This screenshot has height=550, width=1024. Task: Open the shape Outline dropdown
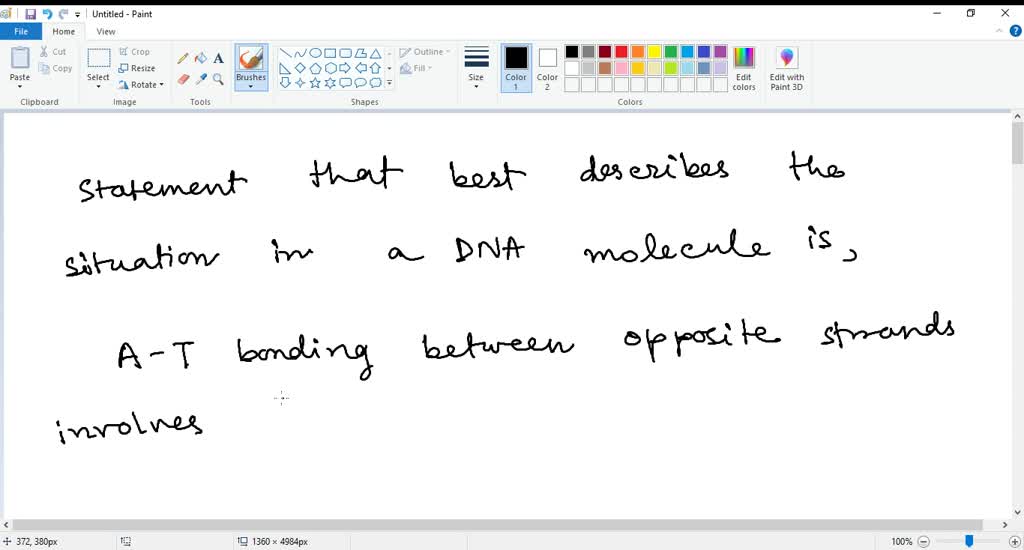pyautogui.click(x=424, y=52)
